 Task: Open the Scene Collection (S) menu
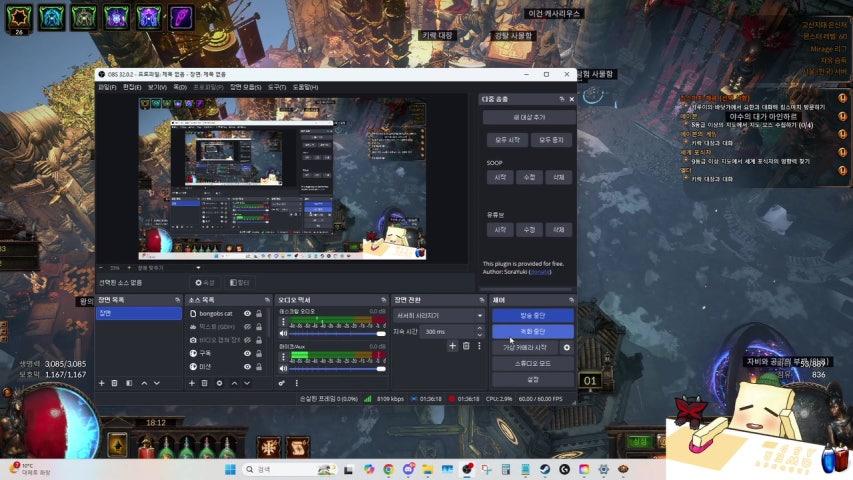pos(245,87)
